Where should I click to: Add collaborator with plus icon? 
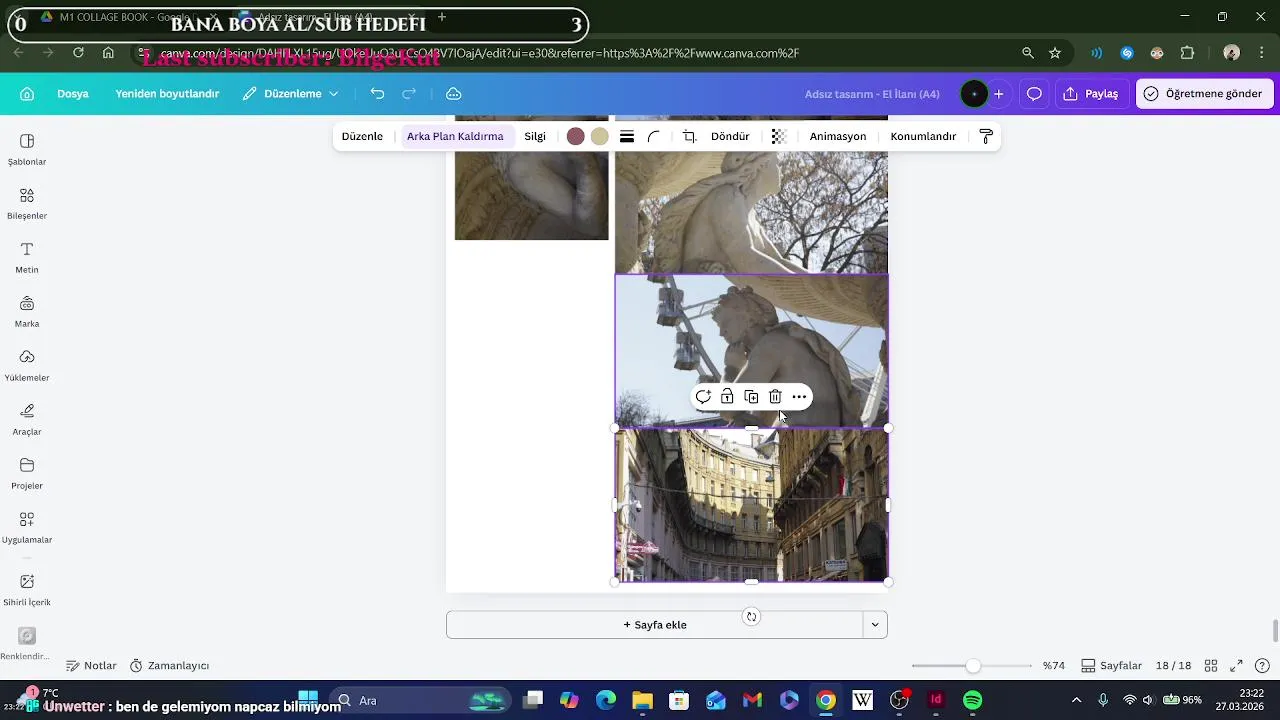coord(998,94)
